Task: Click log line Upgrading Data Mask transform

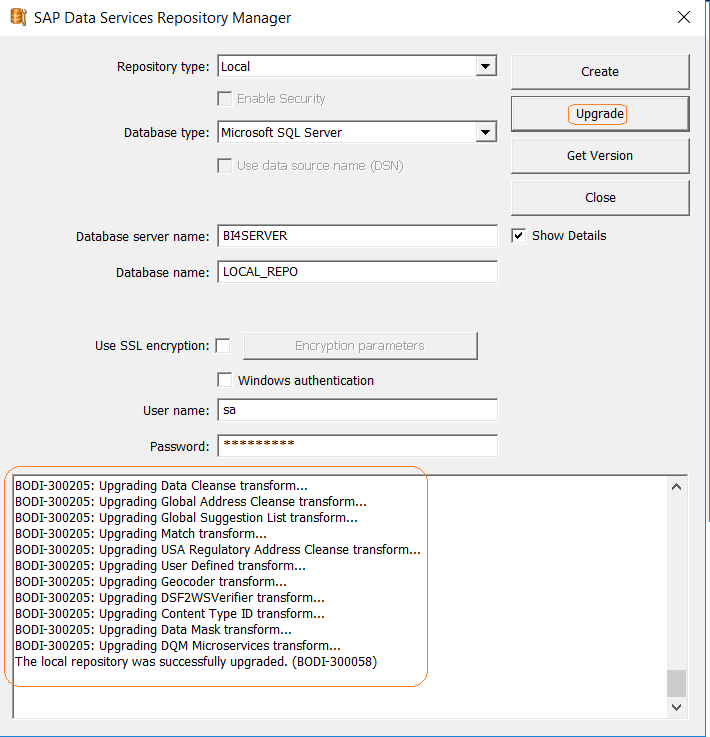Action: click(153, 629)
